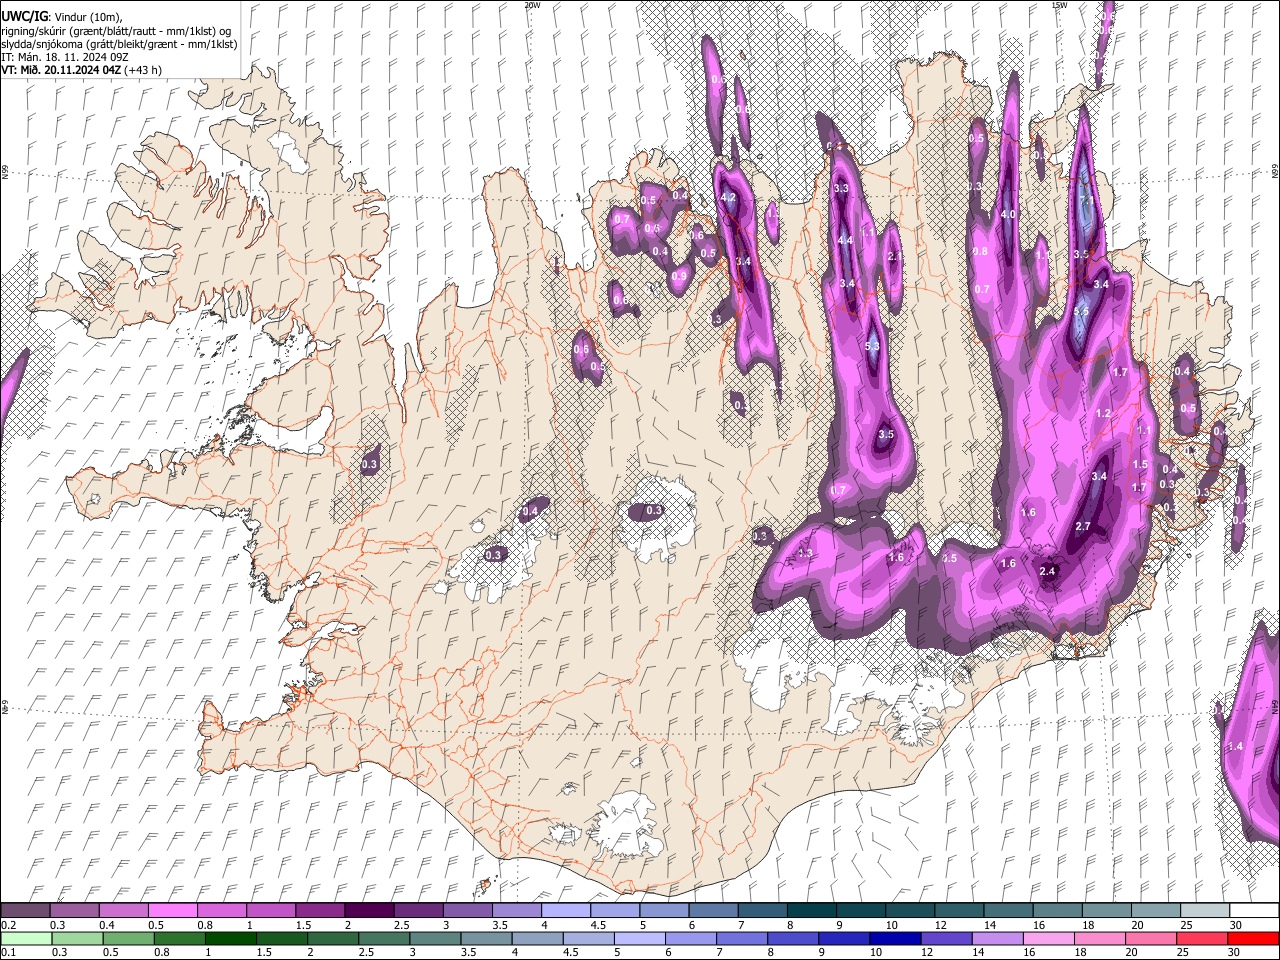1280x960 pixels.
Task: Click the dark teal swatch between 8 and 9 on the top scale
Action: [x=812, y=910]
